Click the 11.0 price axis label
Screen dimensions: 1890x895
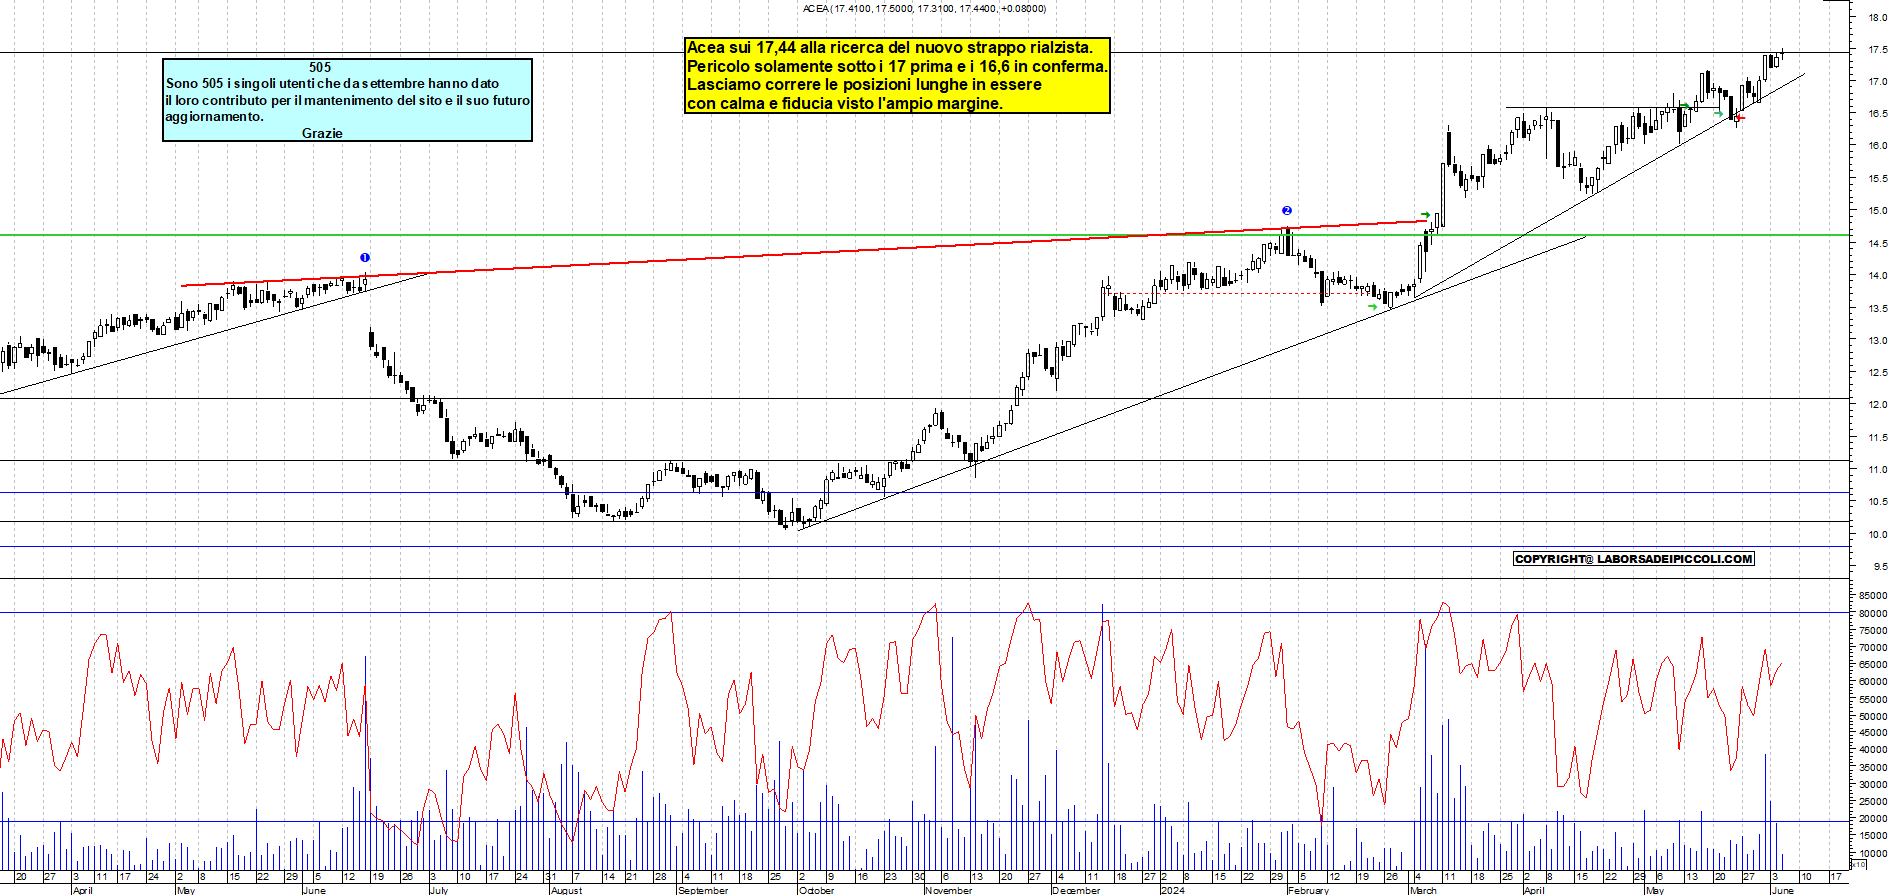pyautogui.click(x=1877, y=469)
